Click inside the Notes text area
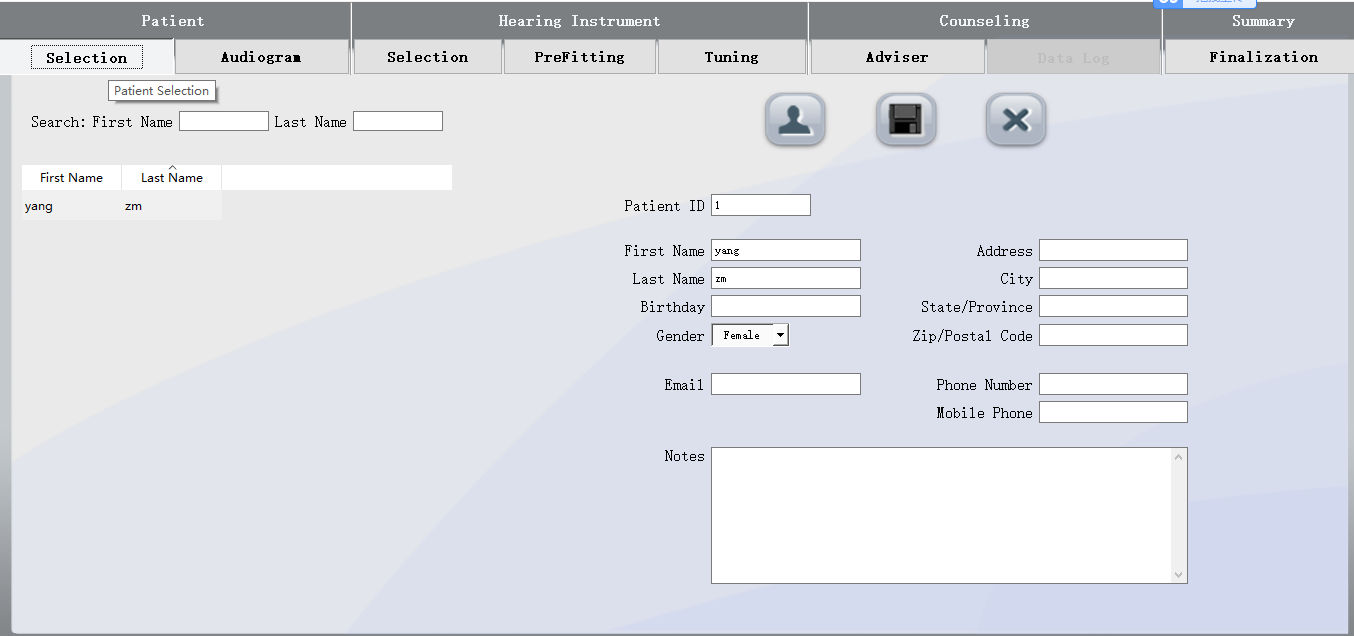The image size is (1354, 636). [x=940, y=515]
